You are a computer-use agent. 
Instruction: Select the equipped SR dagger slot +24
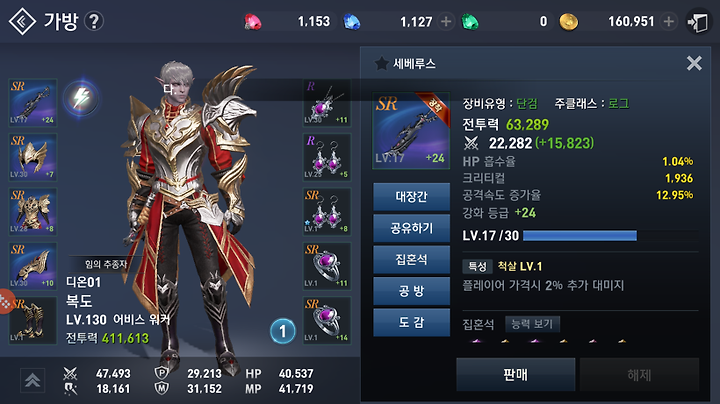point(33,102)
